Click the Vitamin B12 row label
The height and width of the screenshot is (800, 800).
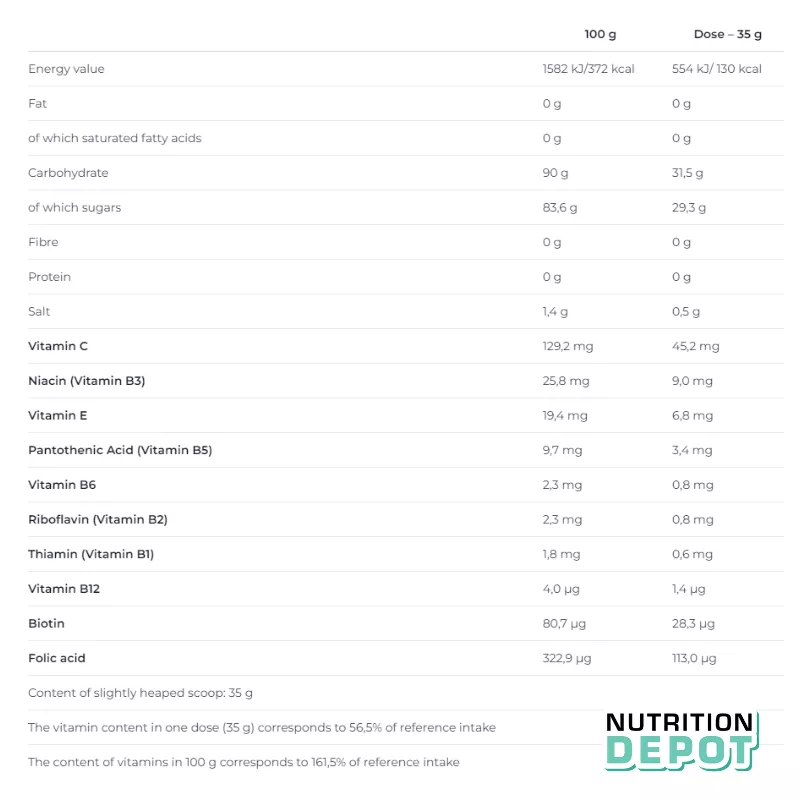[64, 589]
